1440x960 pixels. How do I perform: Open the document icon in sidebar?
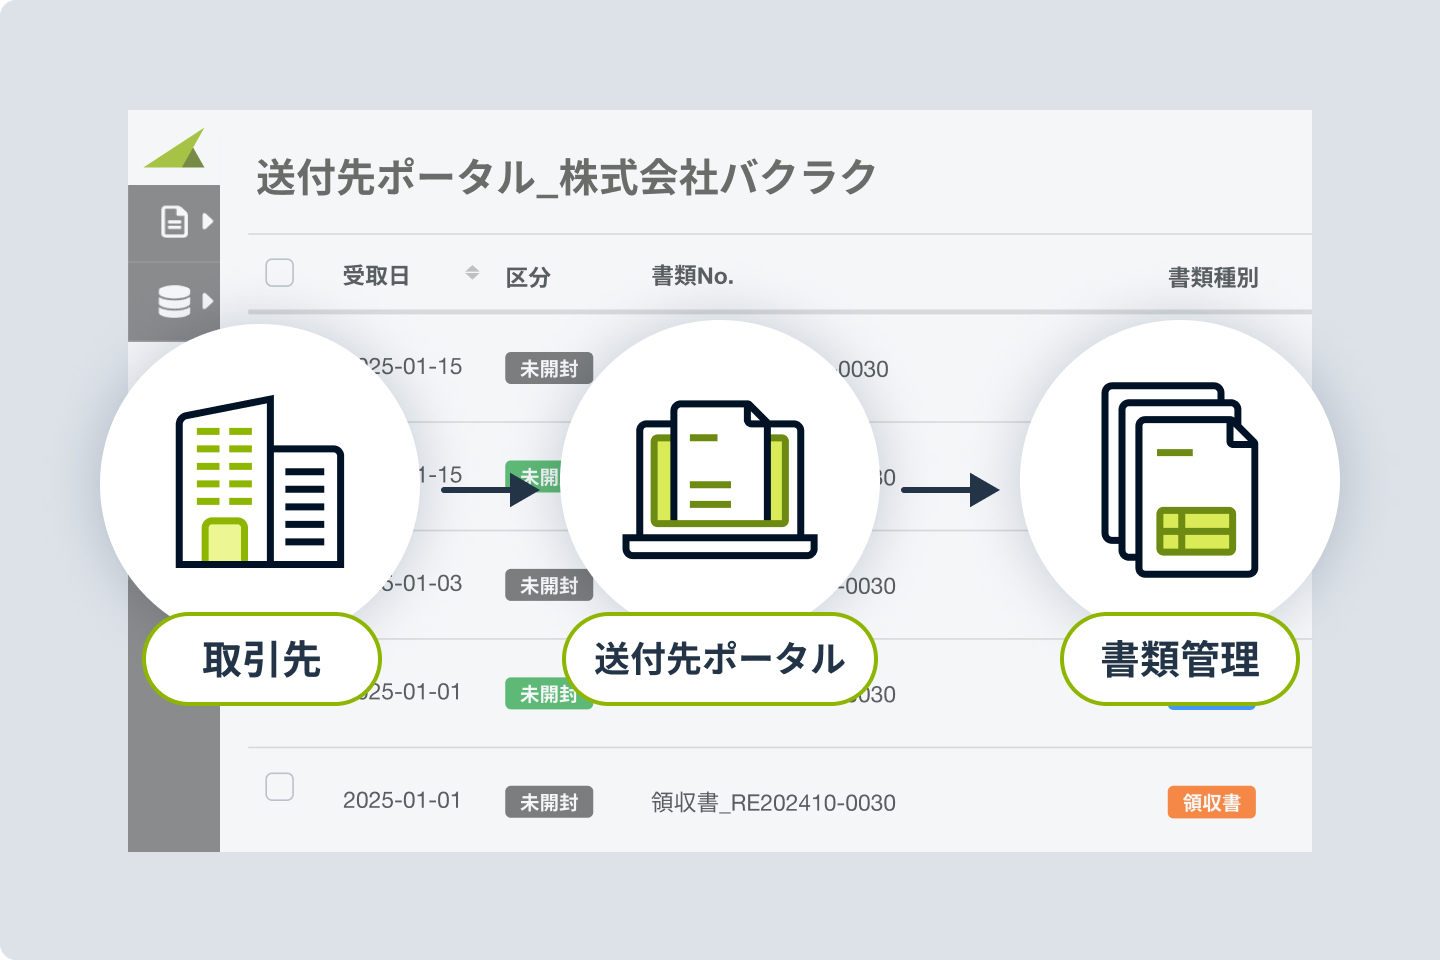pos(174,221)
